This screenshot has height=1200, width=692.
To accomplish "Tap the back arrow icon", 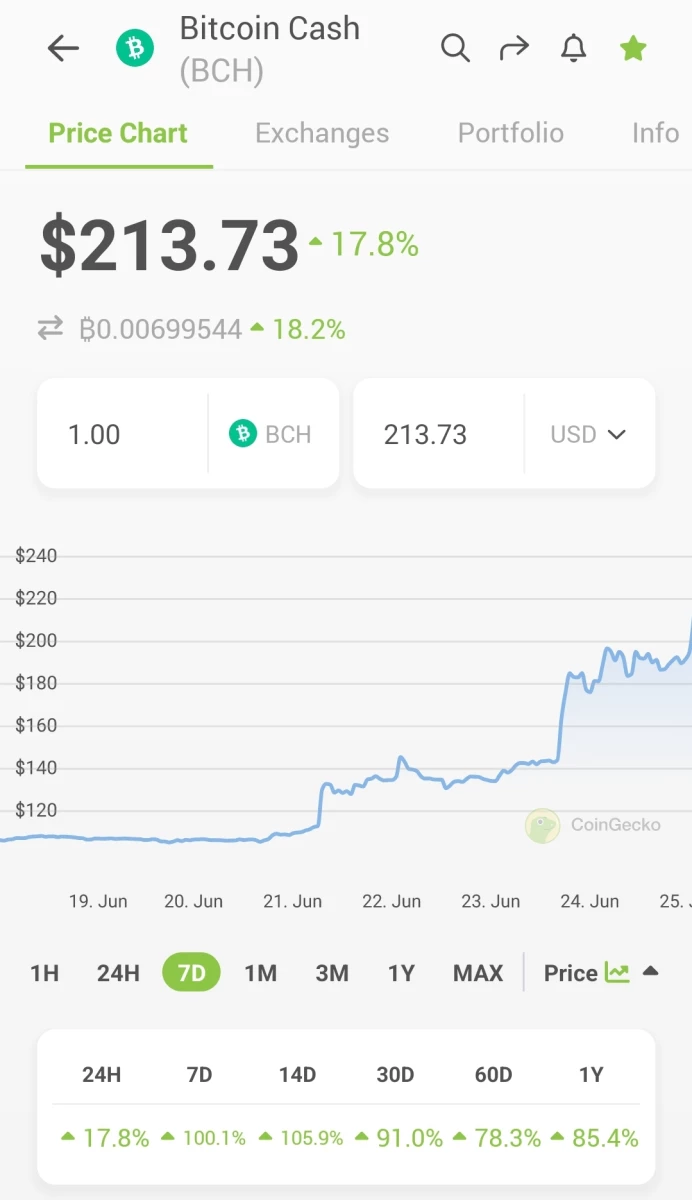I will [63, 48].
